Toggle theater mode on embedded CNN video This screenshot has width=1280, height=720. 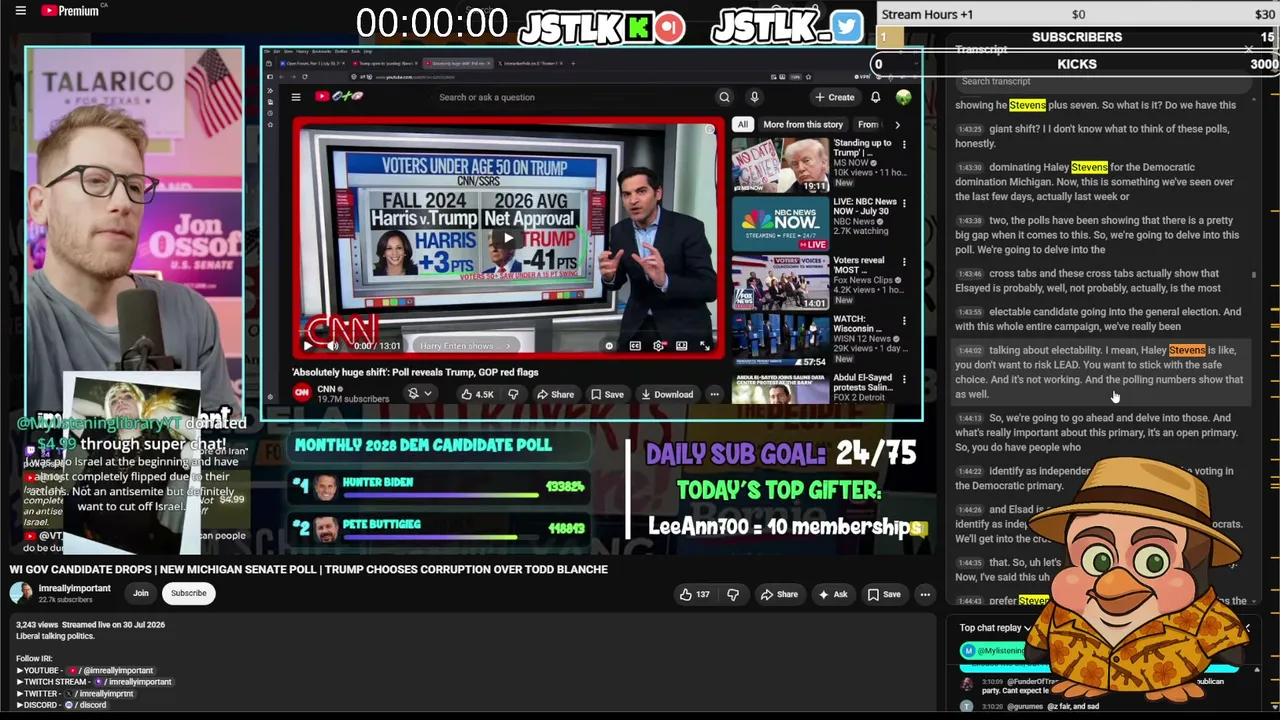click(681, 346)
